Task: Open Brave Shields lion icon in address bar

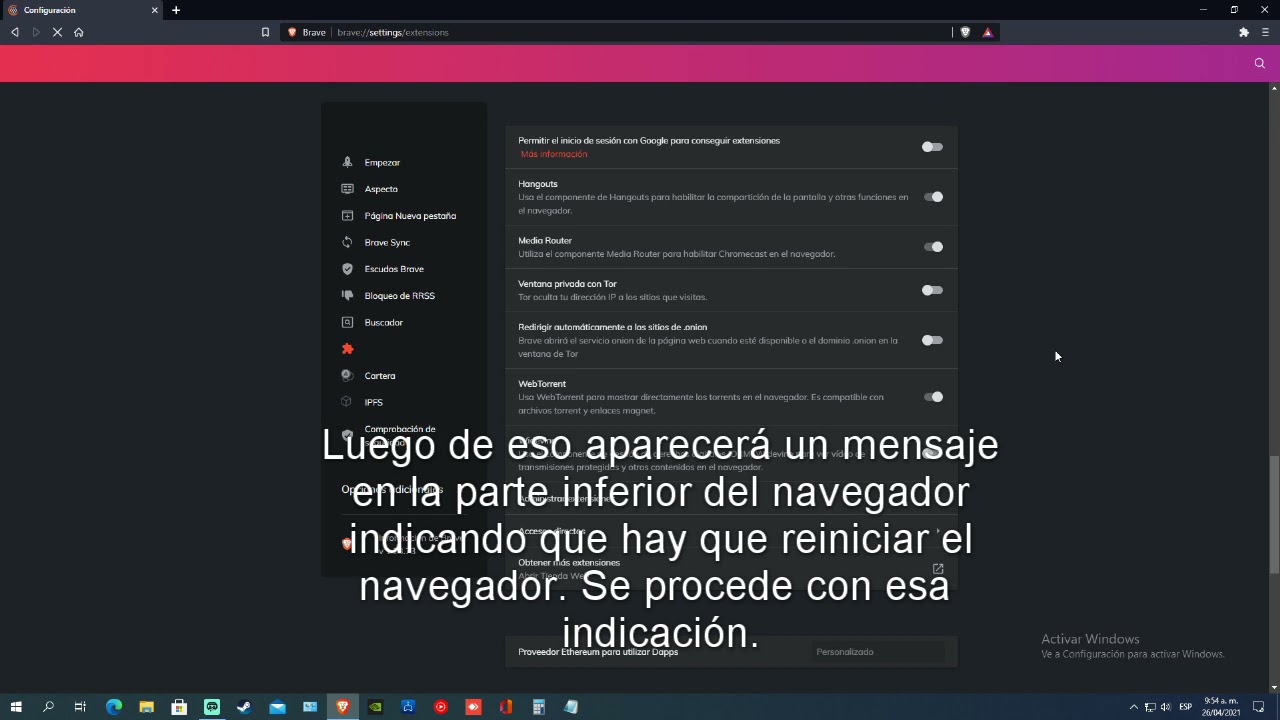Action: click(x=965, y=32)
